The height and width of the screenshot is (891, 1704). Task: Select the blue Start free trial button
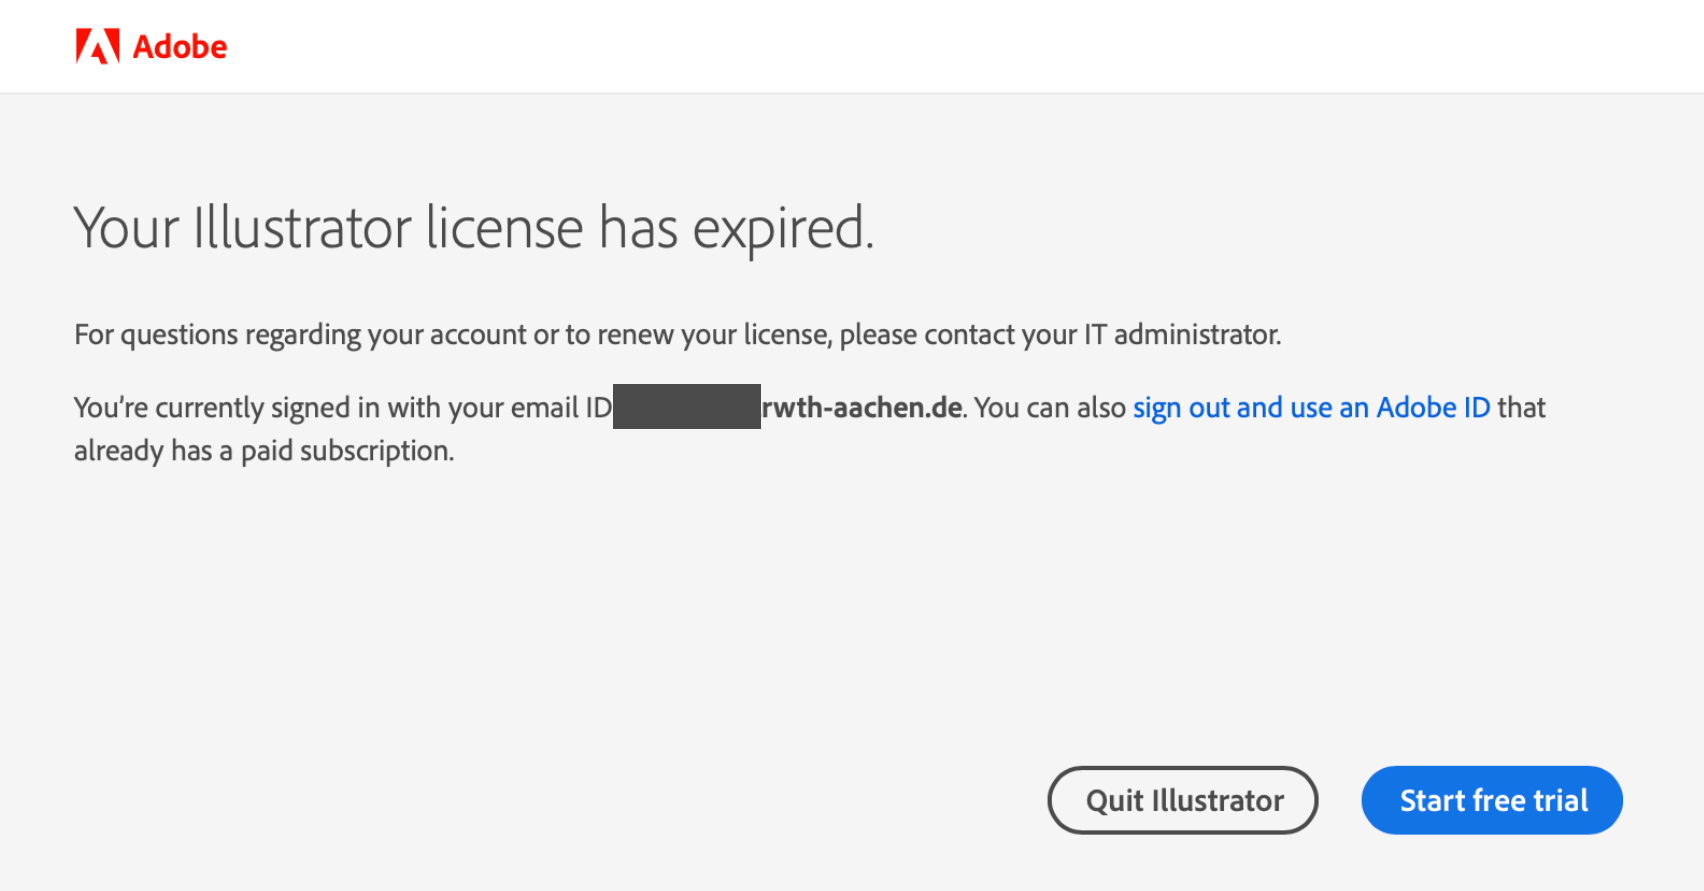coord(1491,800)
